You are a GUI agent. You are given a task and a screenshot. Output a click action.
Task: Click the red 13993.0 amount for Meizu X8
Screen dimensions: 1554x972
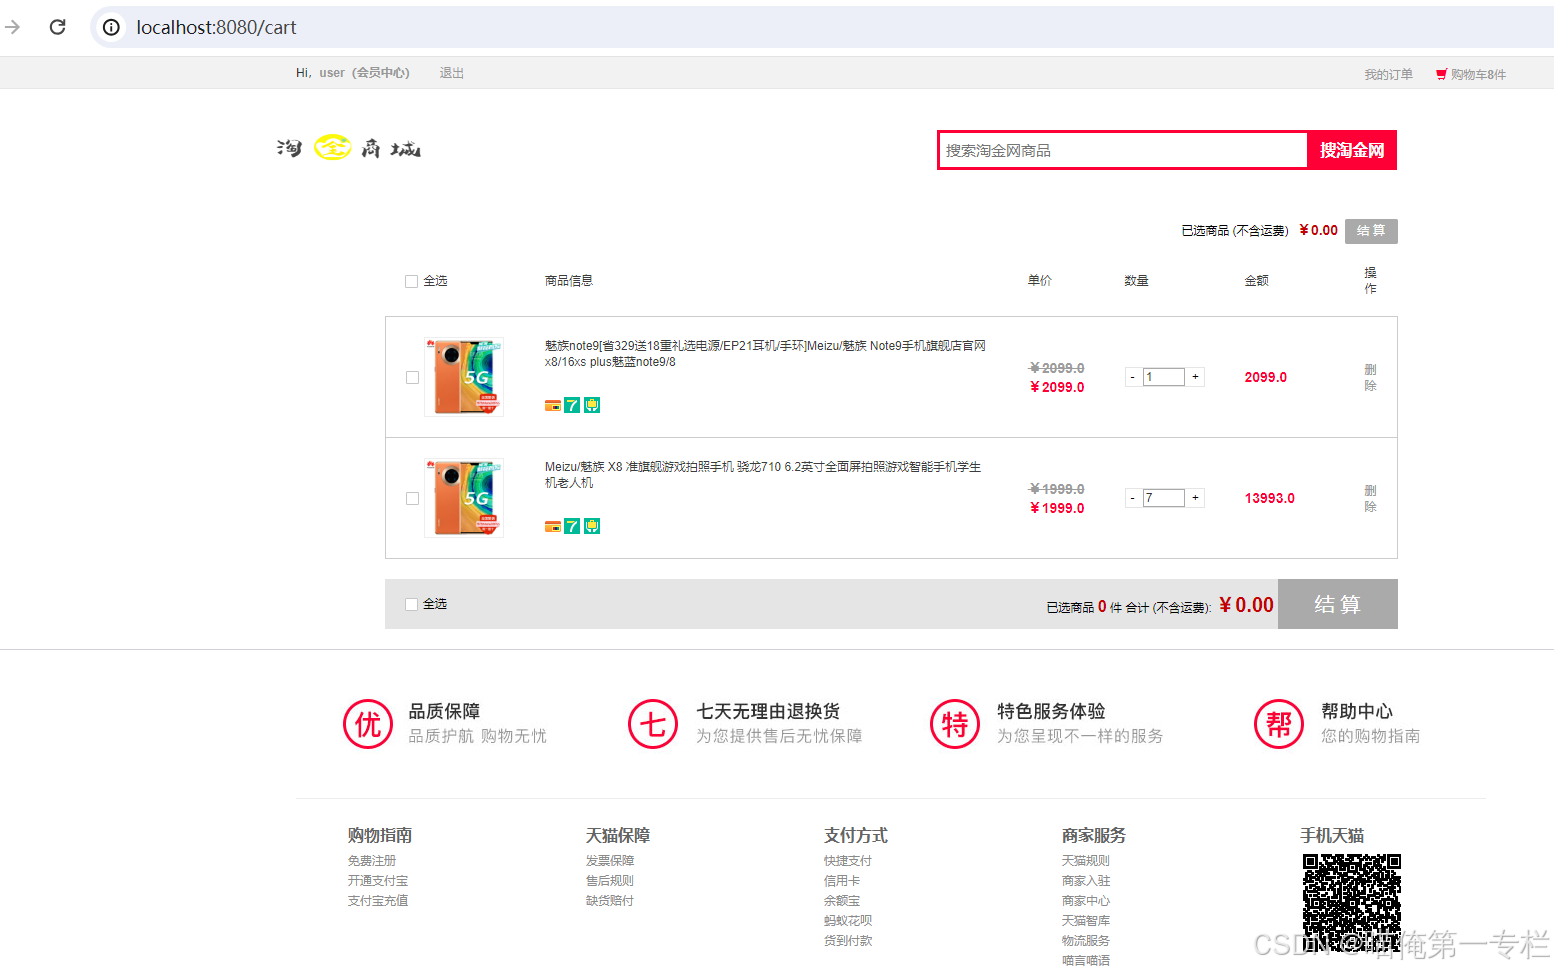[x=1270, y=498]
